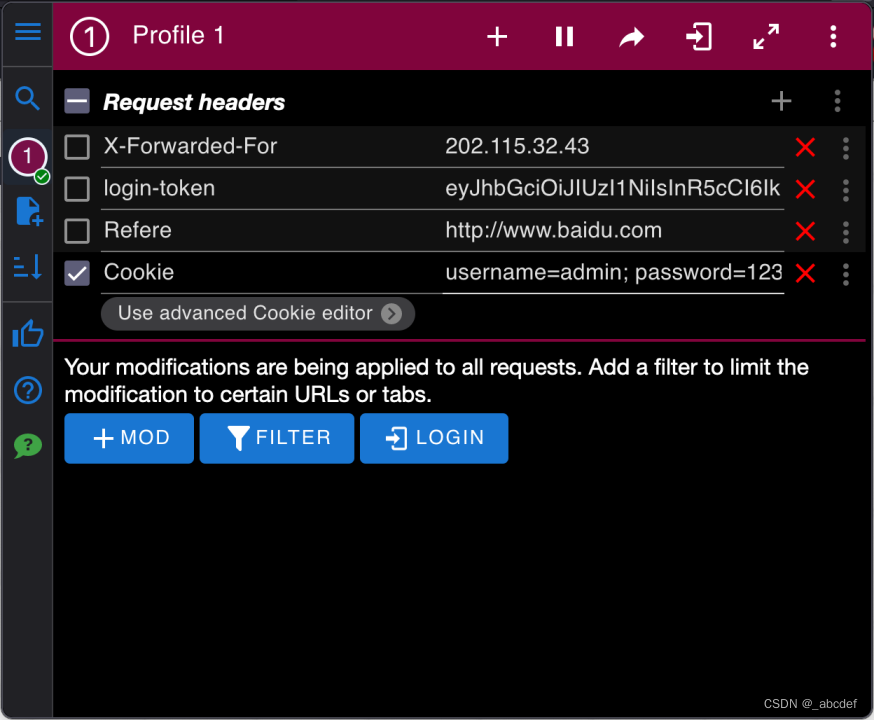The width and height of the screenshot is (874, 720).
Task: Open Cookie row options menu
Action: (846, 274)
